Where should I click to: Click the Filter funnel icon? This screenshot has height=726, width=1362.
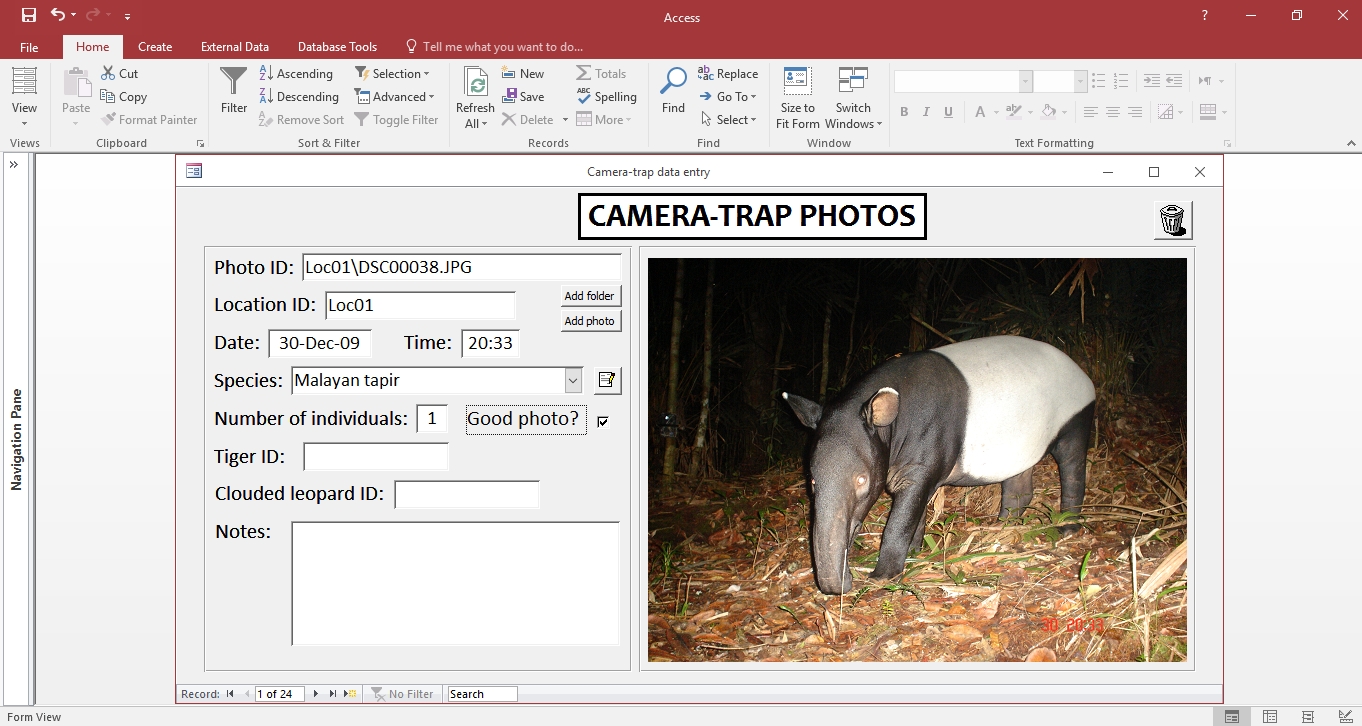point(233,82)
